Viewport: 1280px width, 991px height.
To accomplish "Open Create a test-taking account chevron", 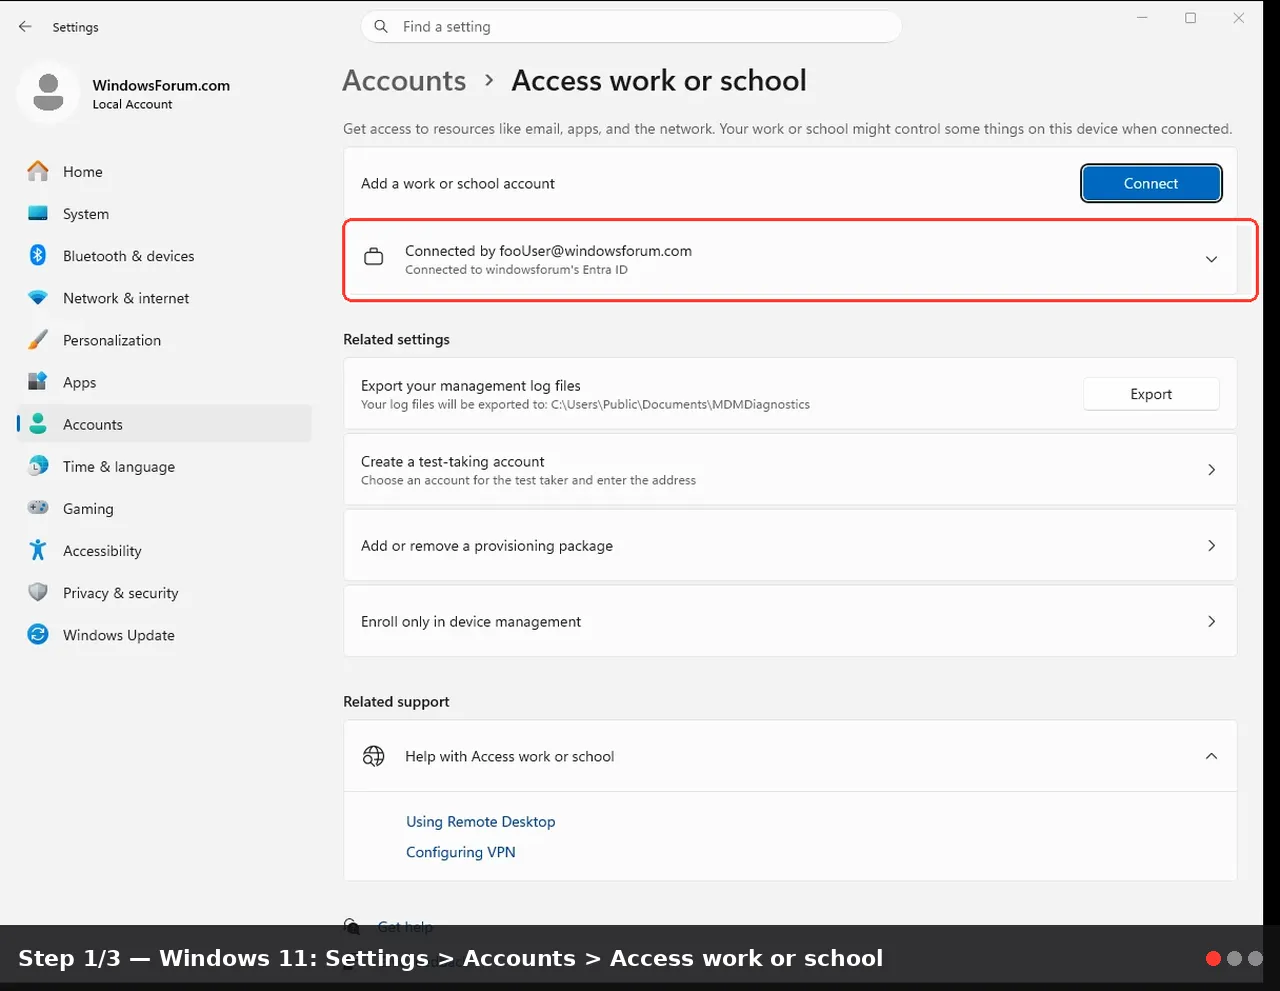I will [x=1211, y=469].
